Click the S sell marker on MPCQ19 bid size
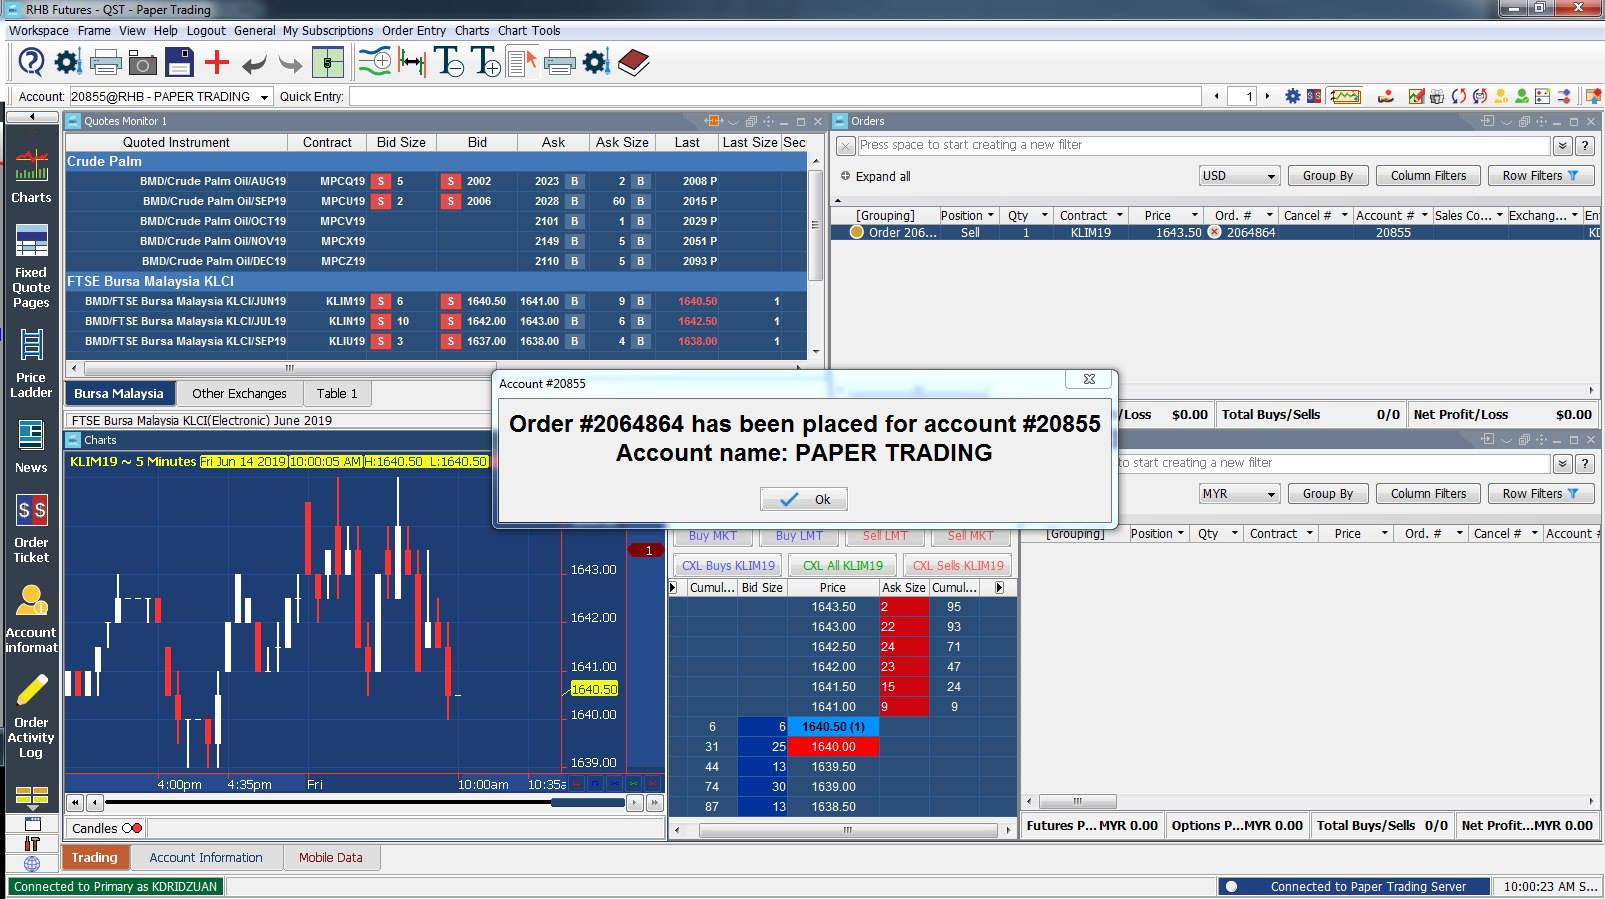 point(380,181)
